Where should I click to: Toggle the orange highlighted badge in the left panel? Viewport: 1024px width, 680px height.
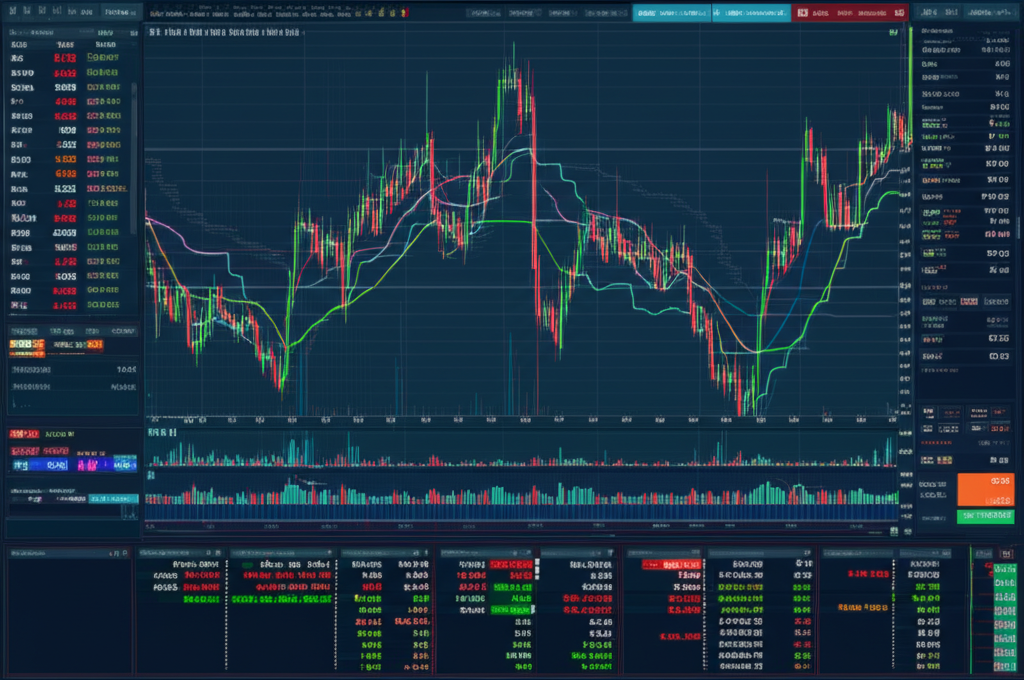point(27,345)
